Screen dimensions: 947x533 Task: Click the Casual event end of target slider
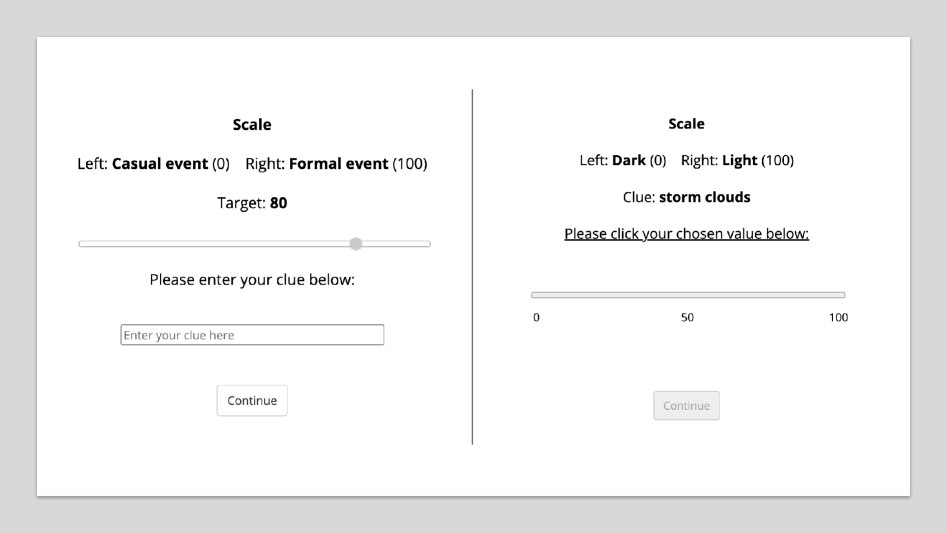[x=84, y=244]
